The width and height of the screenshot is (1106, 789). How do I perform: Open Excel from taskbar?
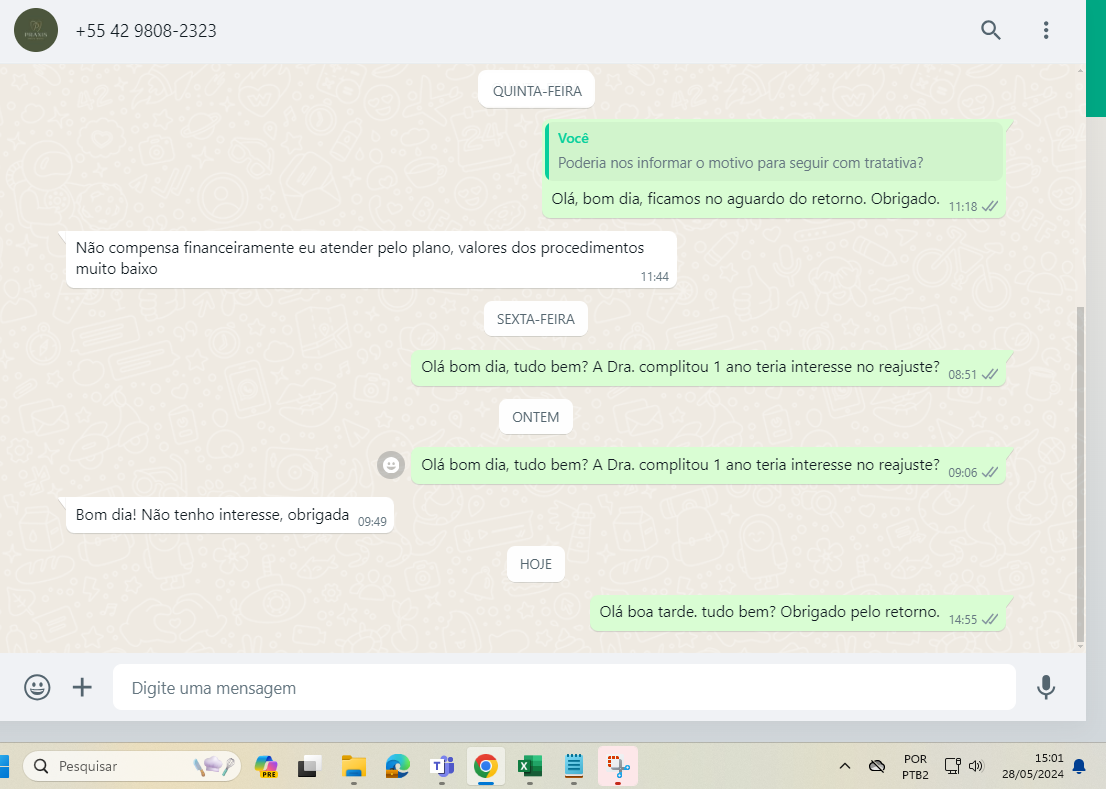point(530,766)
